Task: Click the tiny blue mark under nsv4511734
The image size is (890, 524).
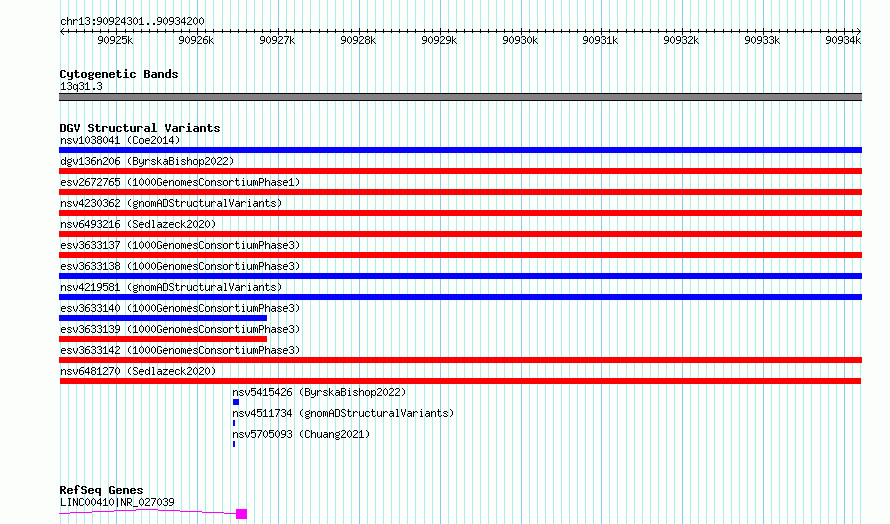Action: point(234,423)
